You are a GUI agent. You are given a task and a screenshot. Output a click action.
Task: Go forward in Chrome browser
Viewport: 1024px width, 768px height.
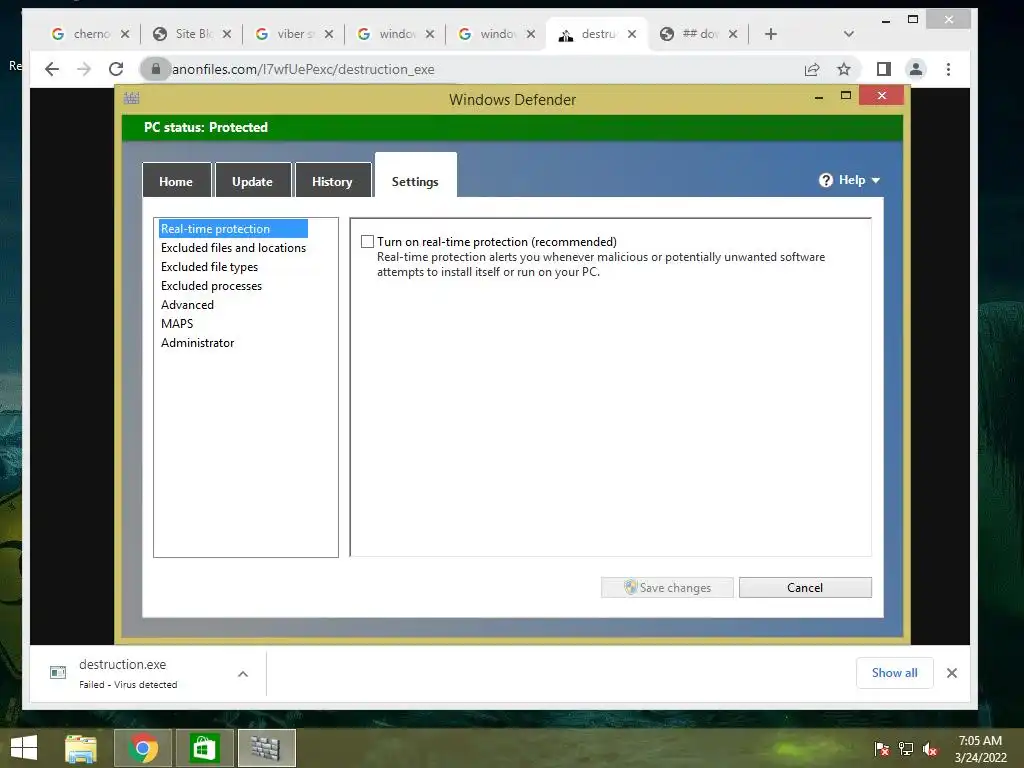[x=84, y=69]
